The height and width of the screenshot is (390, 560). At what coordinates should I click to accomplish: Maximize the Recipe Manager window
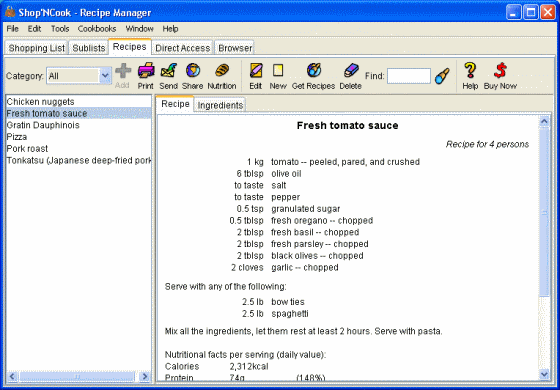click(x=531, y=12)
